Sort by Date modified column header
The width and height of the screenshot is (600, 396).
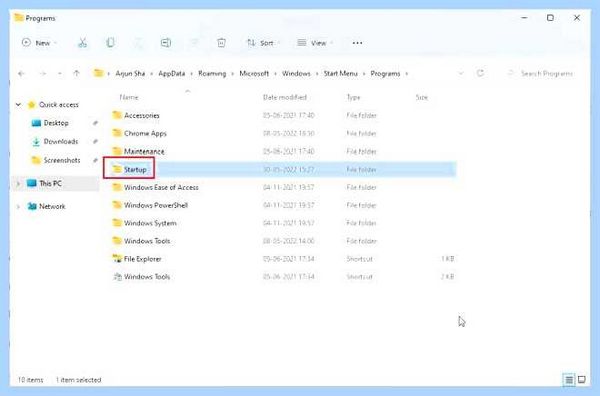pyautogui.click(x=285, y=98)
